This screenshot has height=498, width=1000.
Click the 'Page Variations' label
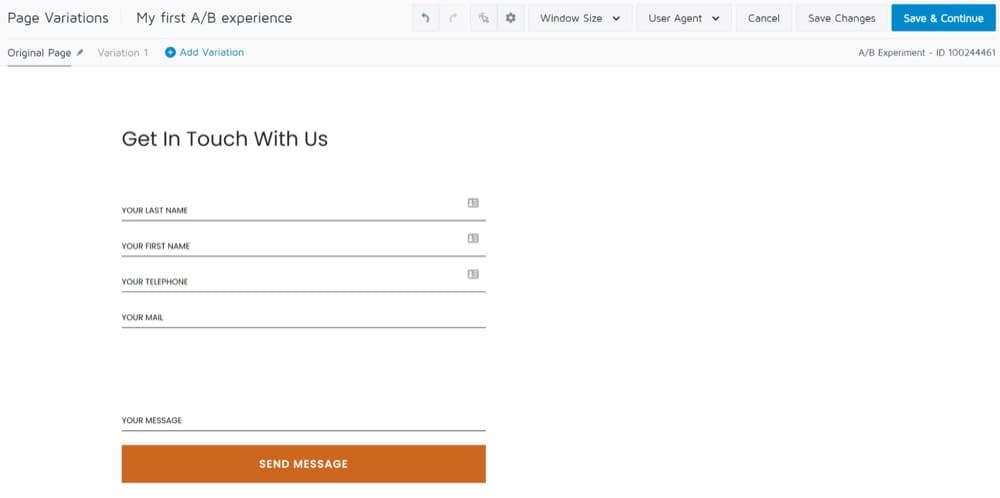[58, 18]
